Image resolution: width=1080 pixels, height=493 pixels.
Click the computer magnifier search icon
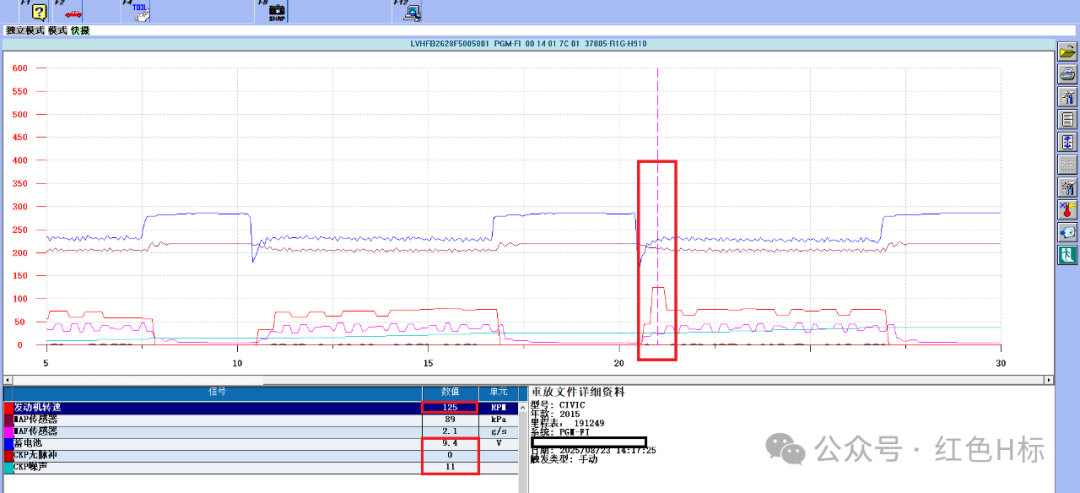pos(412,12)
